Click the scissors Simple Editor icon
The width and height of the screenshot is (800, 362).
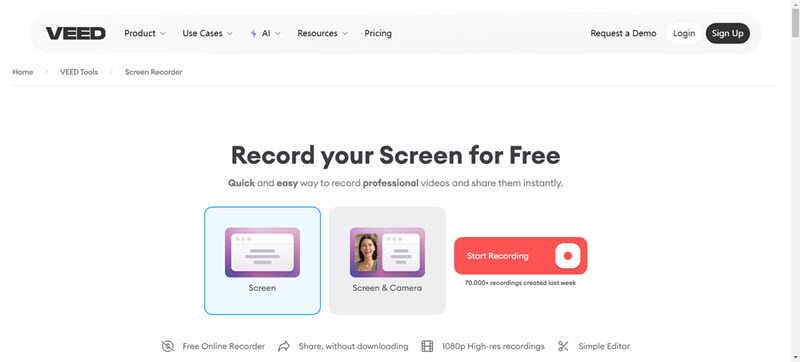[x=563, y=346]
